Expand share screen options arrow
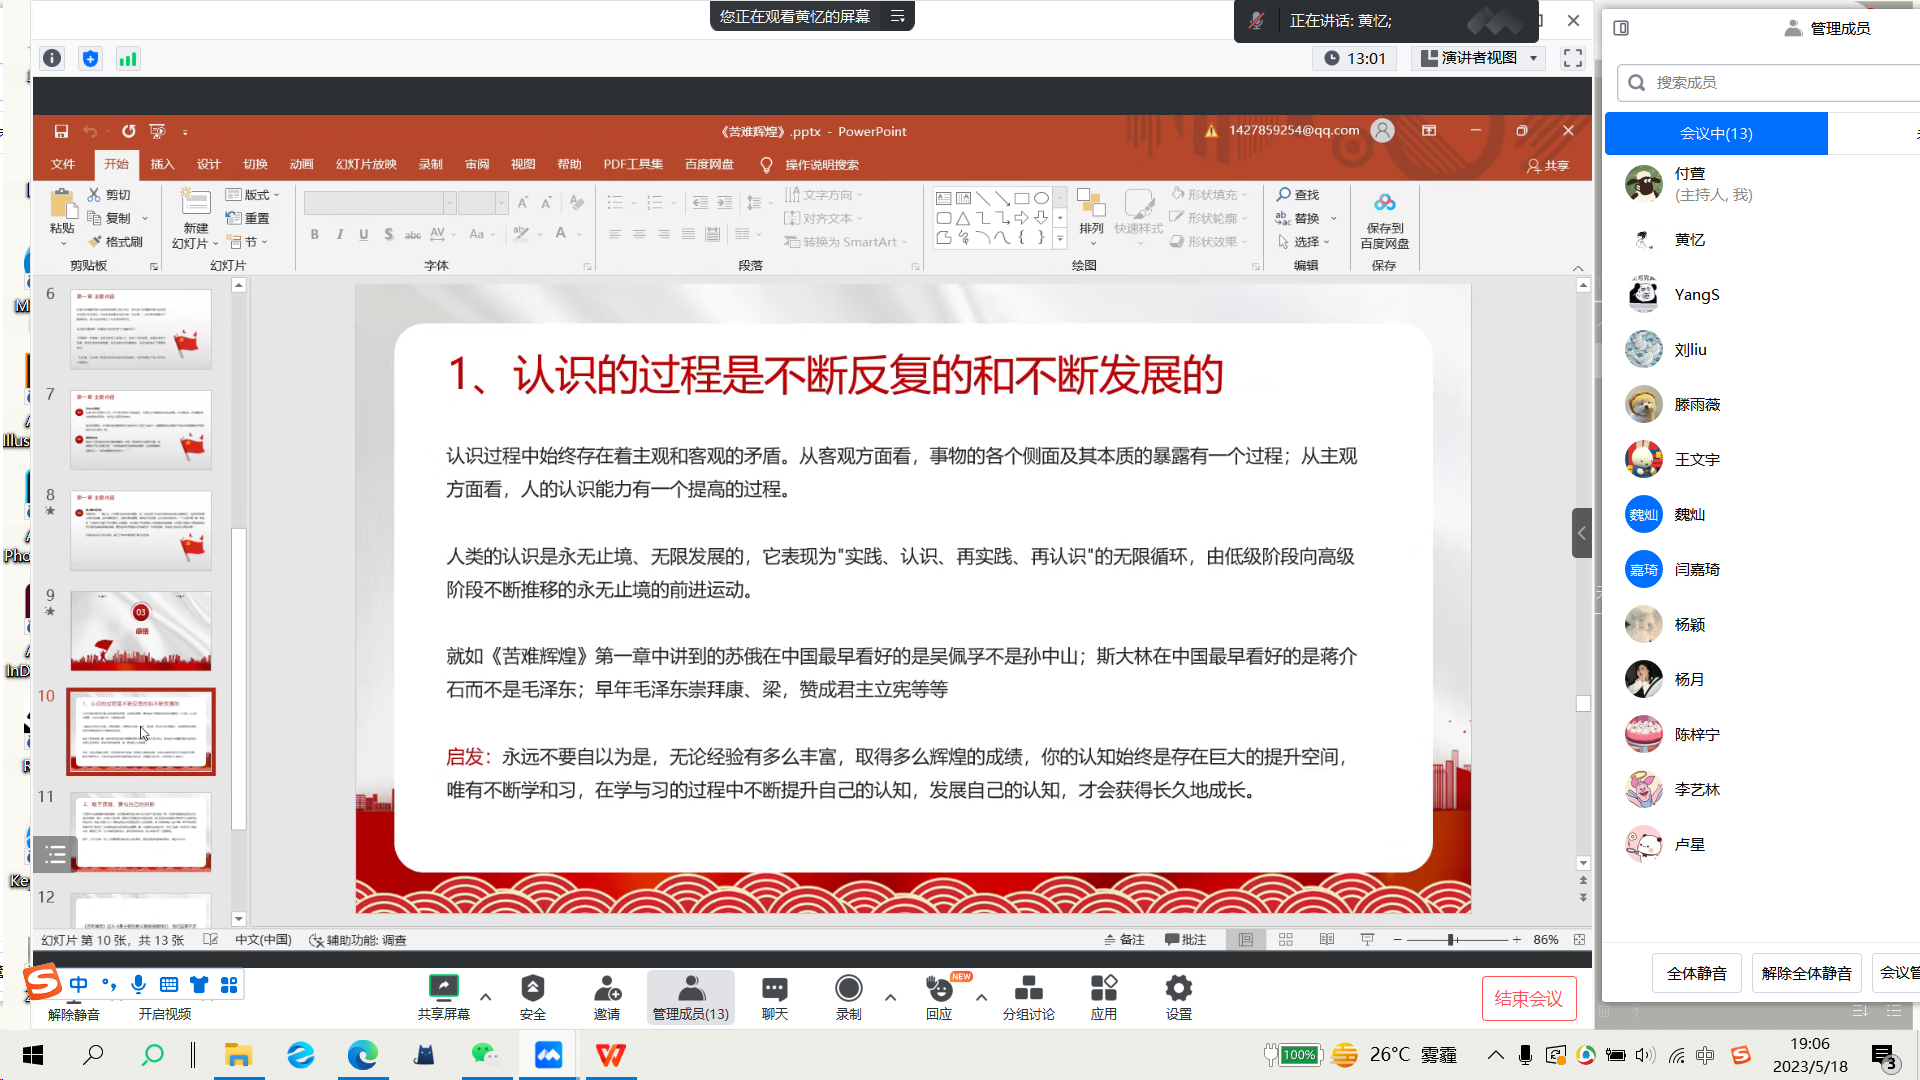The height and width of the screenshot is (1080, 1920). point(486,997)
